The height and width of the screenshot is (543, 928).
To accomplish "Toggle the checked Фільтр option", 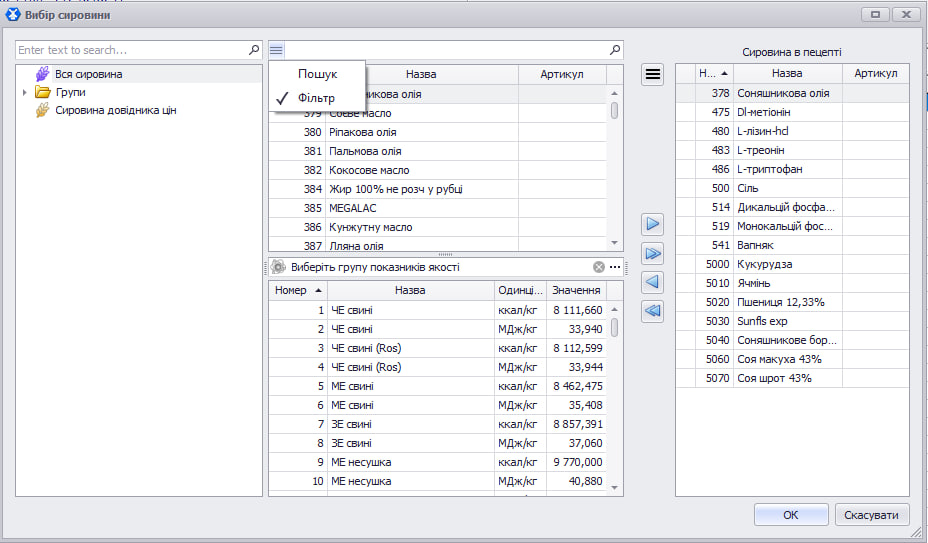I will [x=317, y=98].
